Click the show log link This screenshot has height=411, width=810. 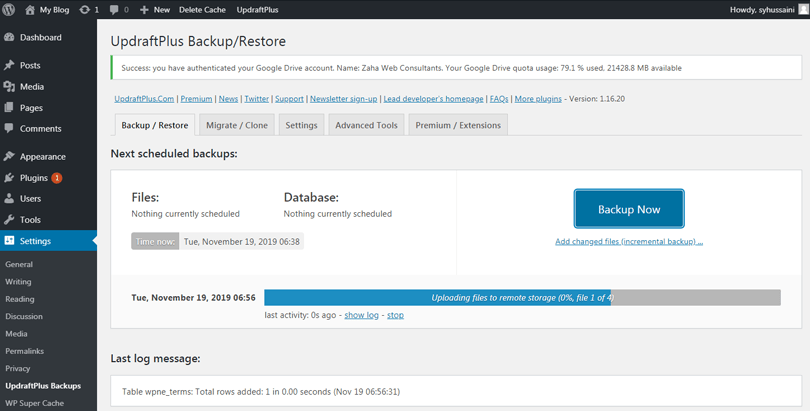362,315
